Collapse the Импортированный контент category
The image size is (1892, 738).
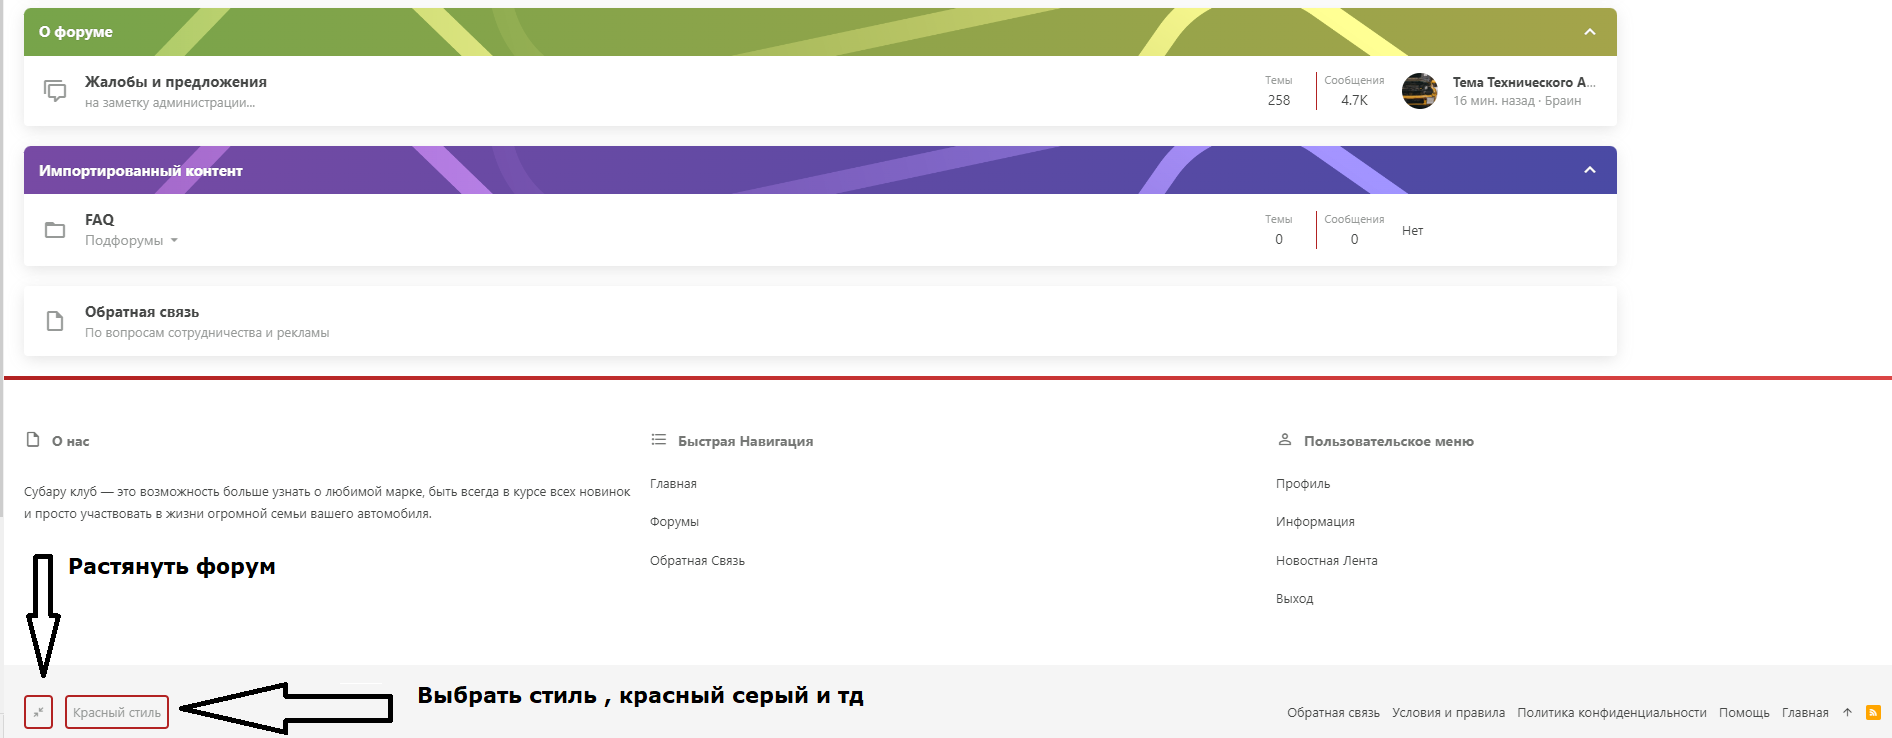(x=1589, y=170)
